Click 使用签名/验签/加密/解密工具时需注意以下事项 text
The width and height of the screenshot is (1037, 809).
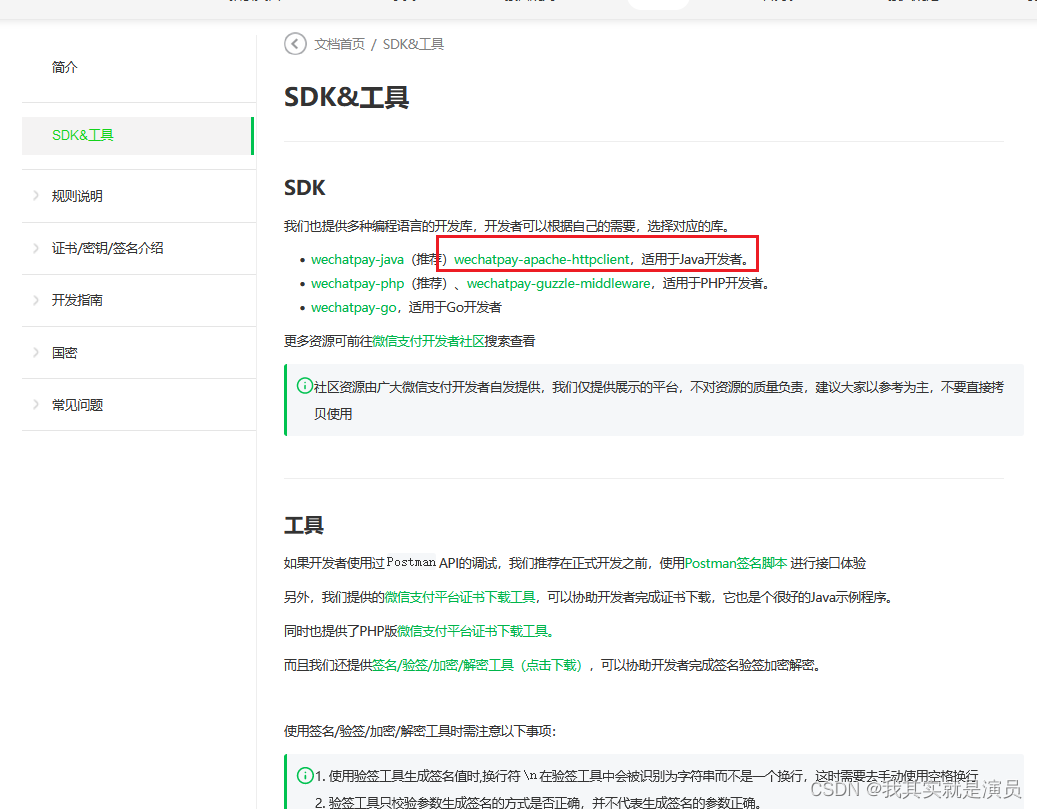pos(420,731)
